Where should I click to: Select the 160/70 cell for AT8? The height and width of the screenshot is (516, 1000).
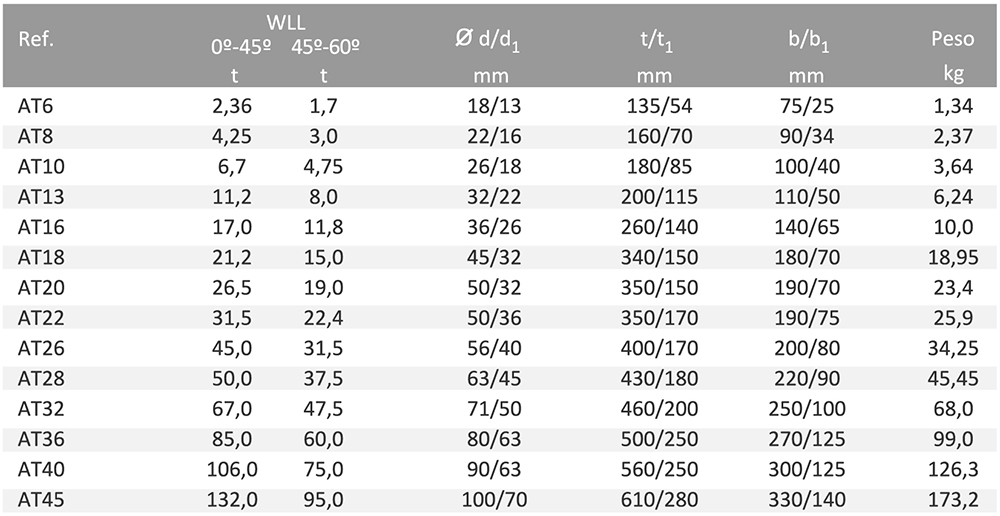[x=659, y=136]
